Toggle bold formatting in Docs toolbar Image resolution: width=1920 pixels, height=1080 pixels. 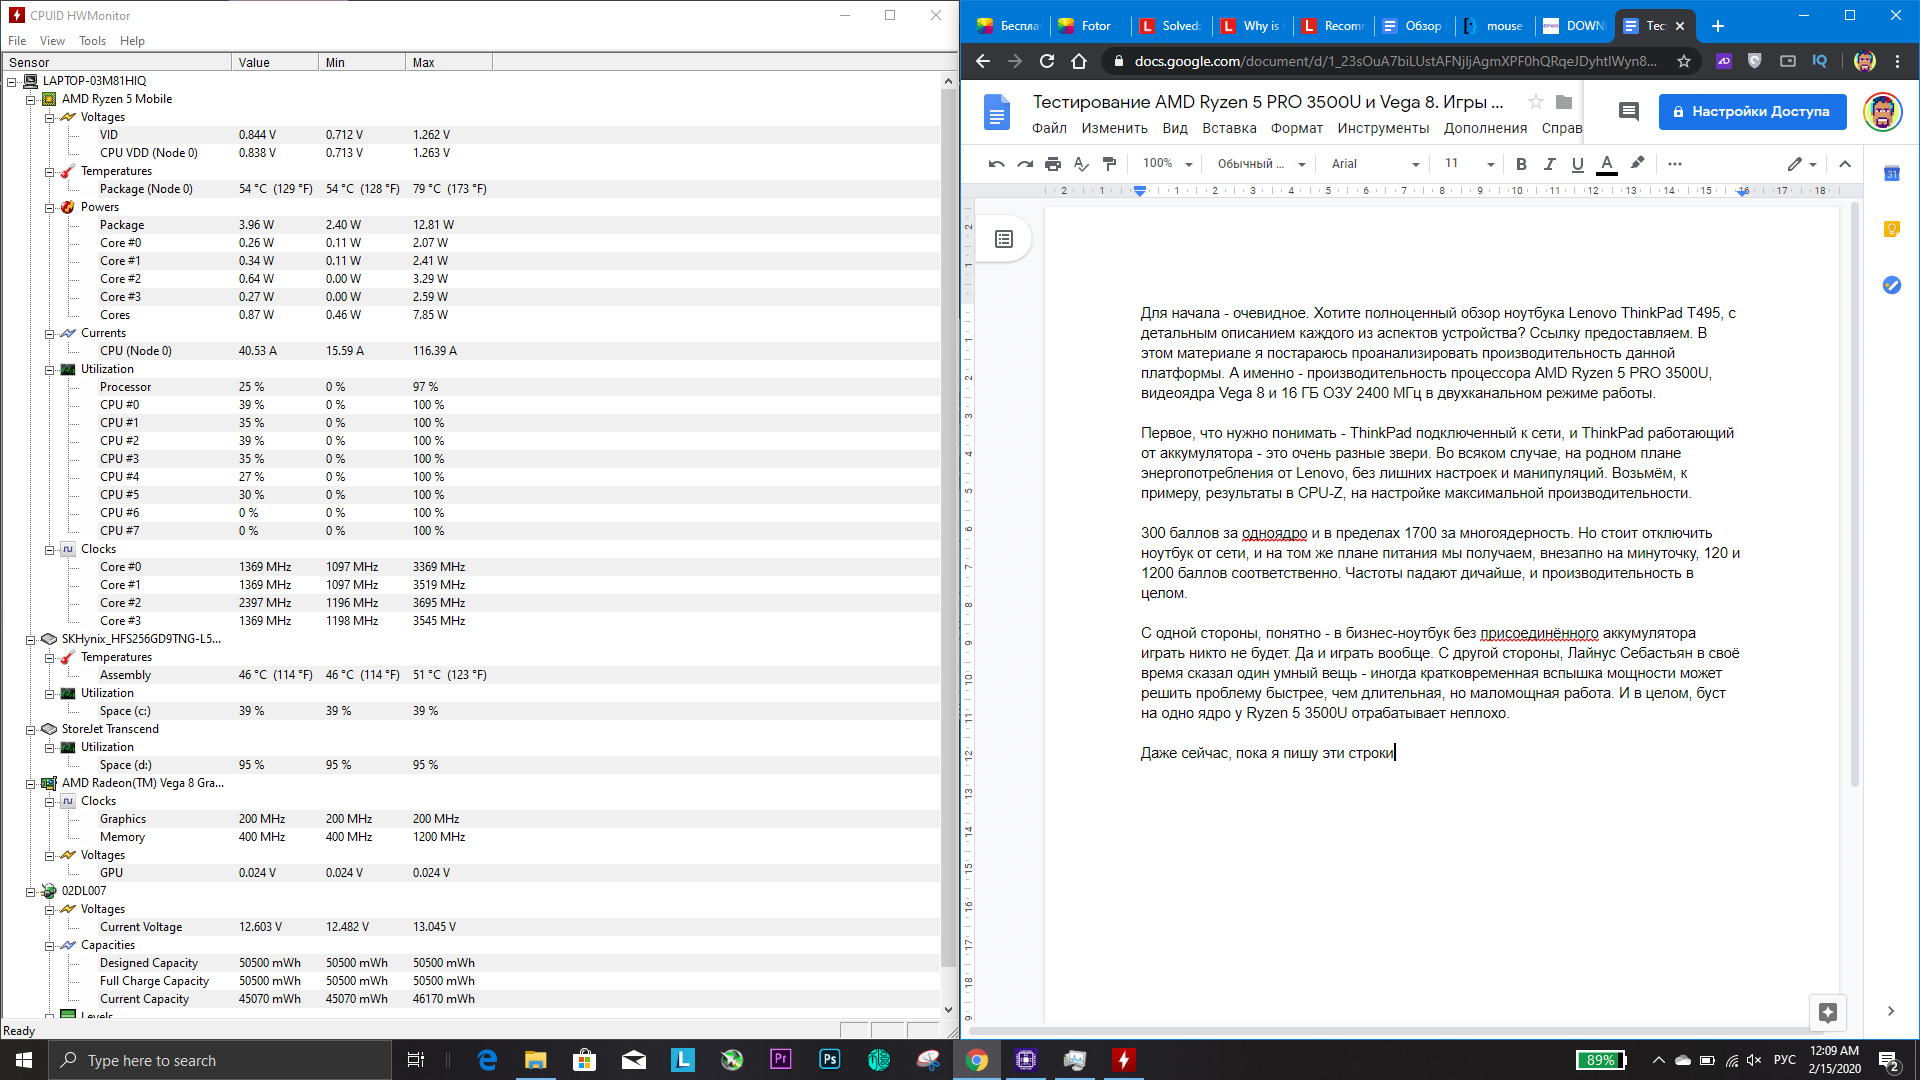[1521, 164]
